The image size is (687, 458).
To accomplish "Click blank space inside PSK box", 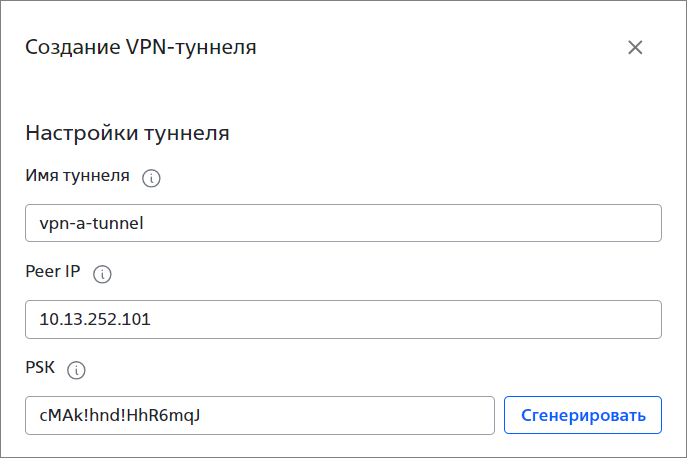I will pos(346,415).
